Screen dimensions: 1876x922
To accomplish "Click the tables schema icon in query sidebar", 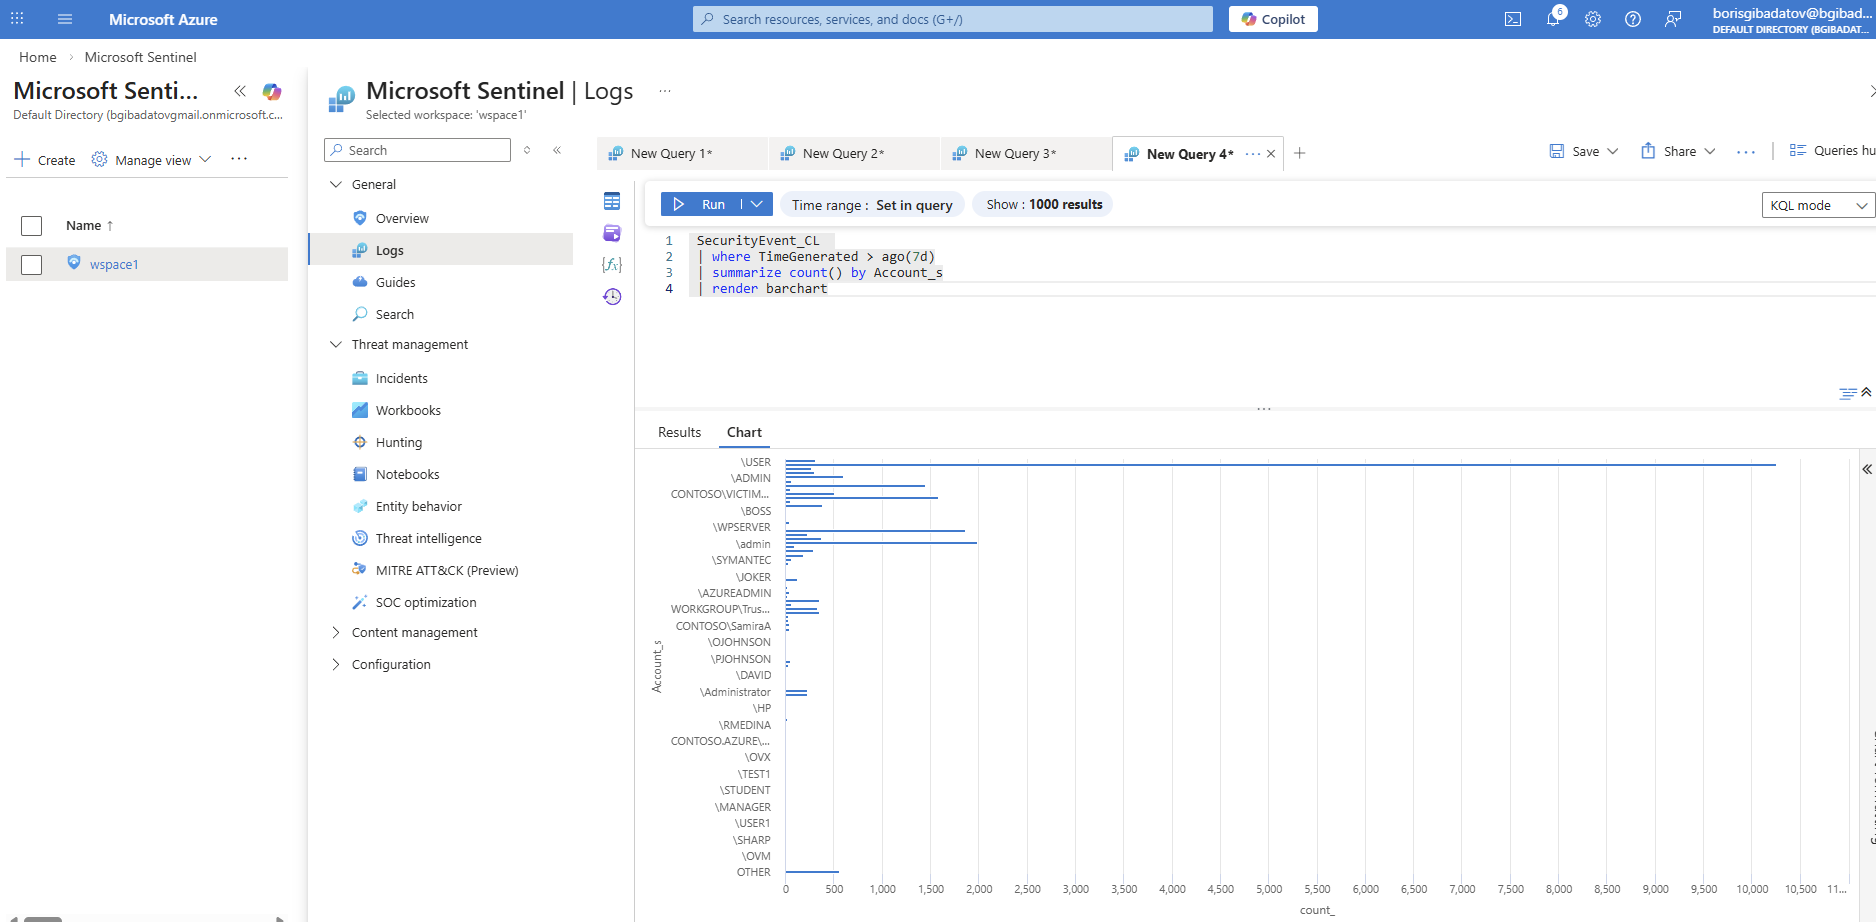I will coord(612,202).
